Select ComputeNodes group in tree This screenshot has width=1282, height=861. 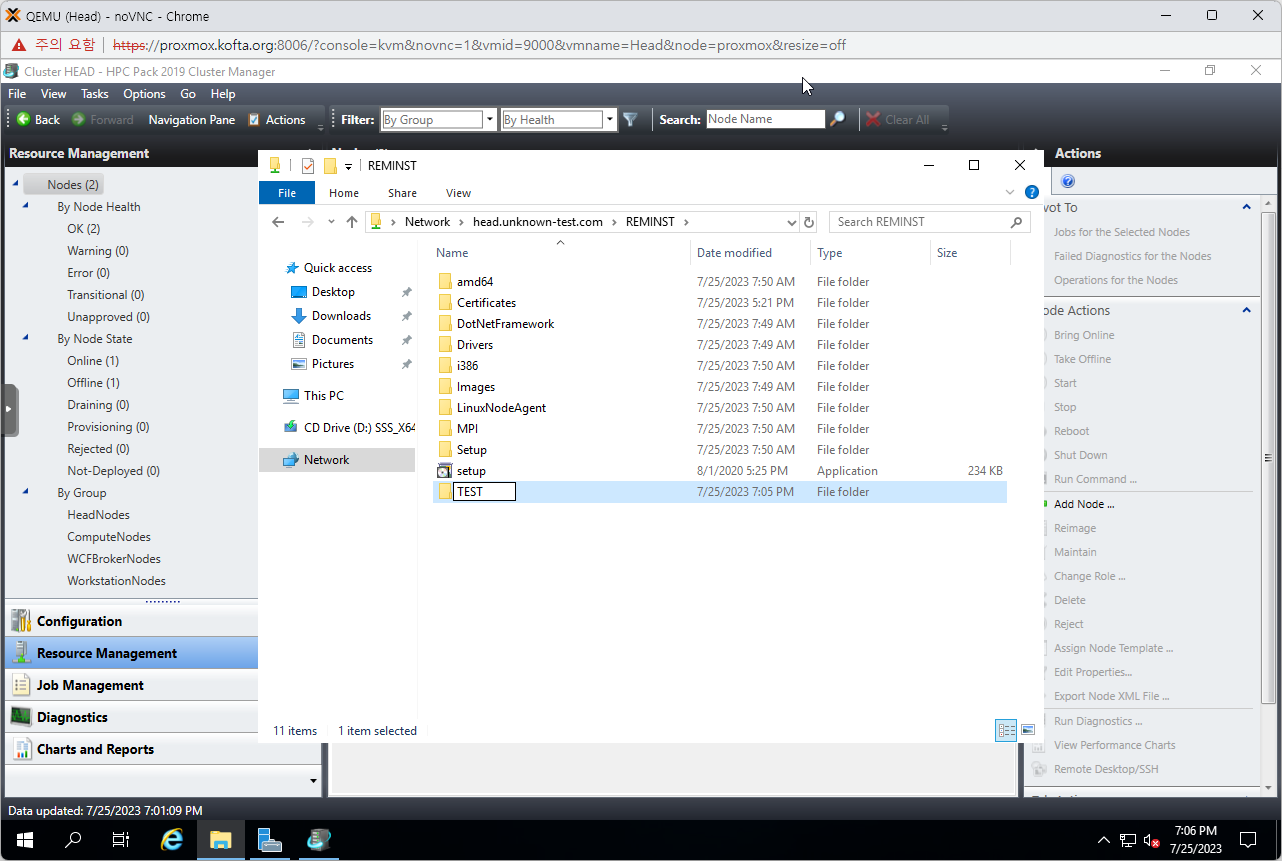108,537
